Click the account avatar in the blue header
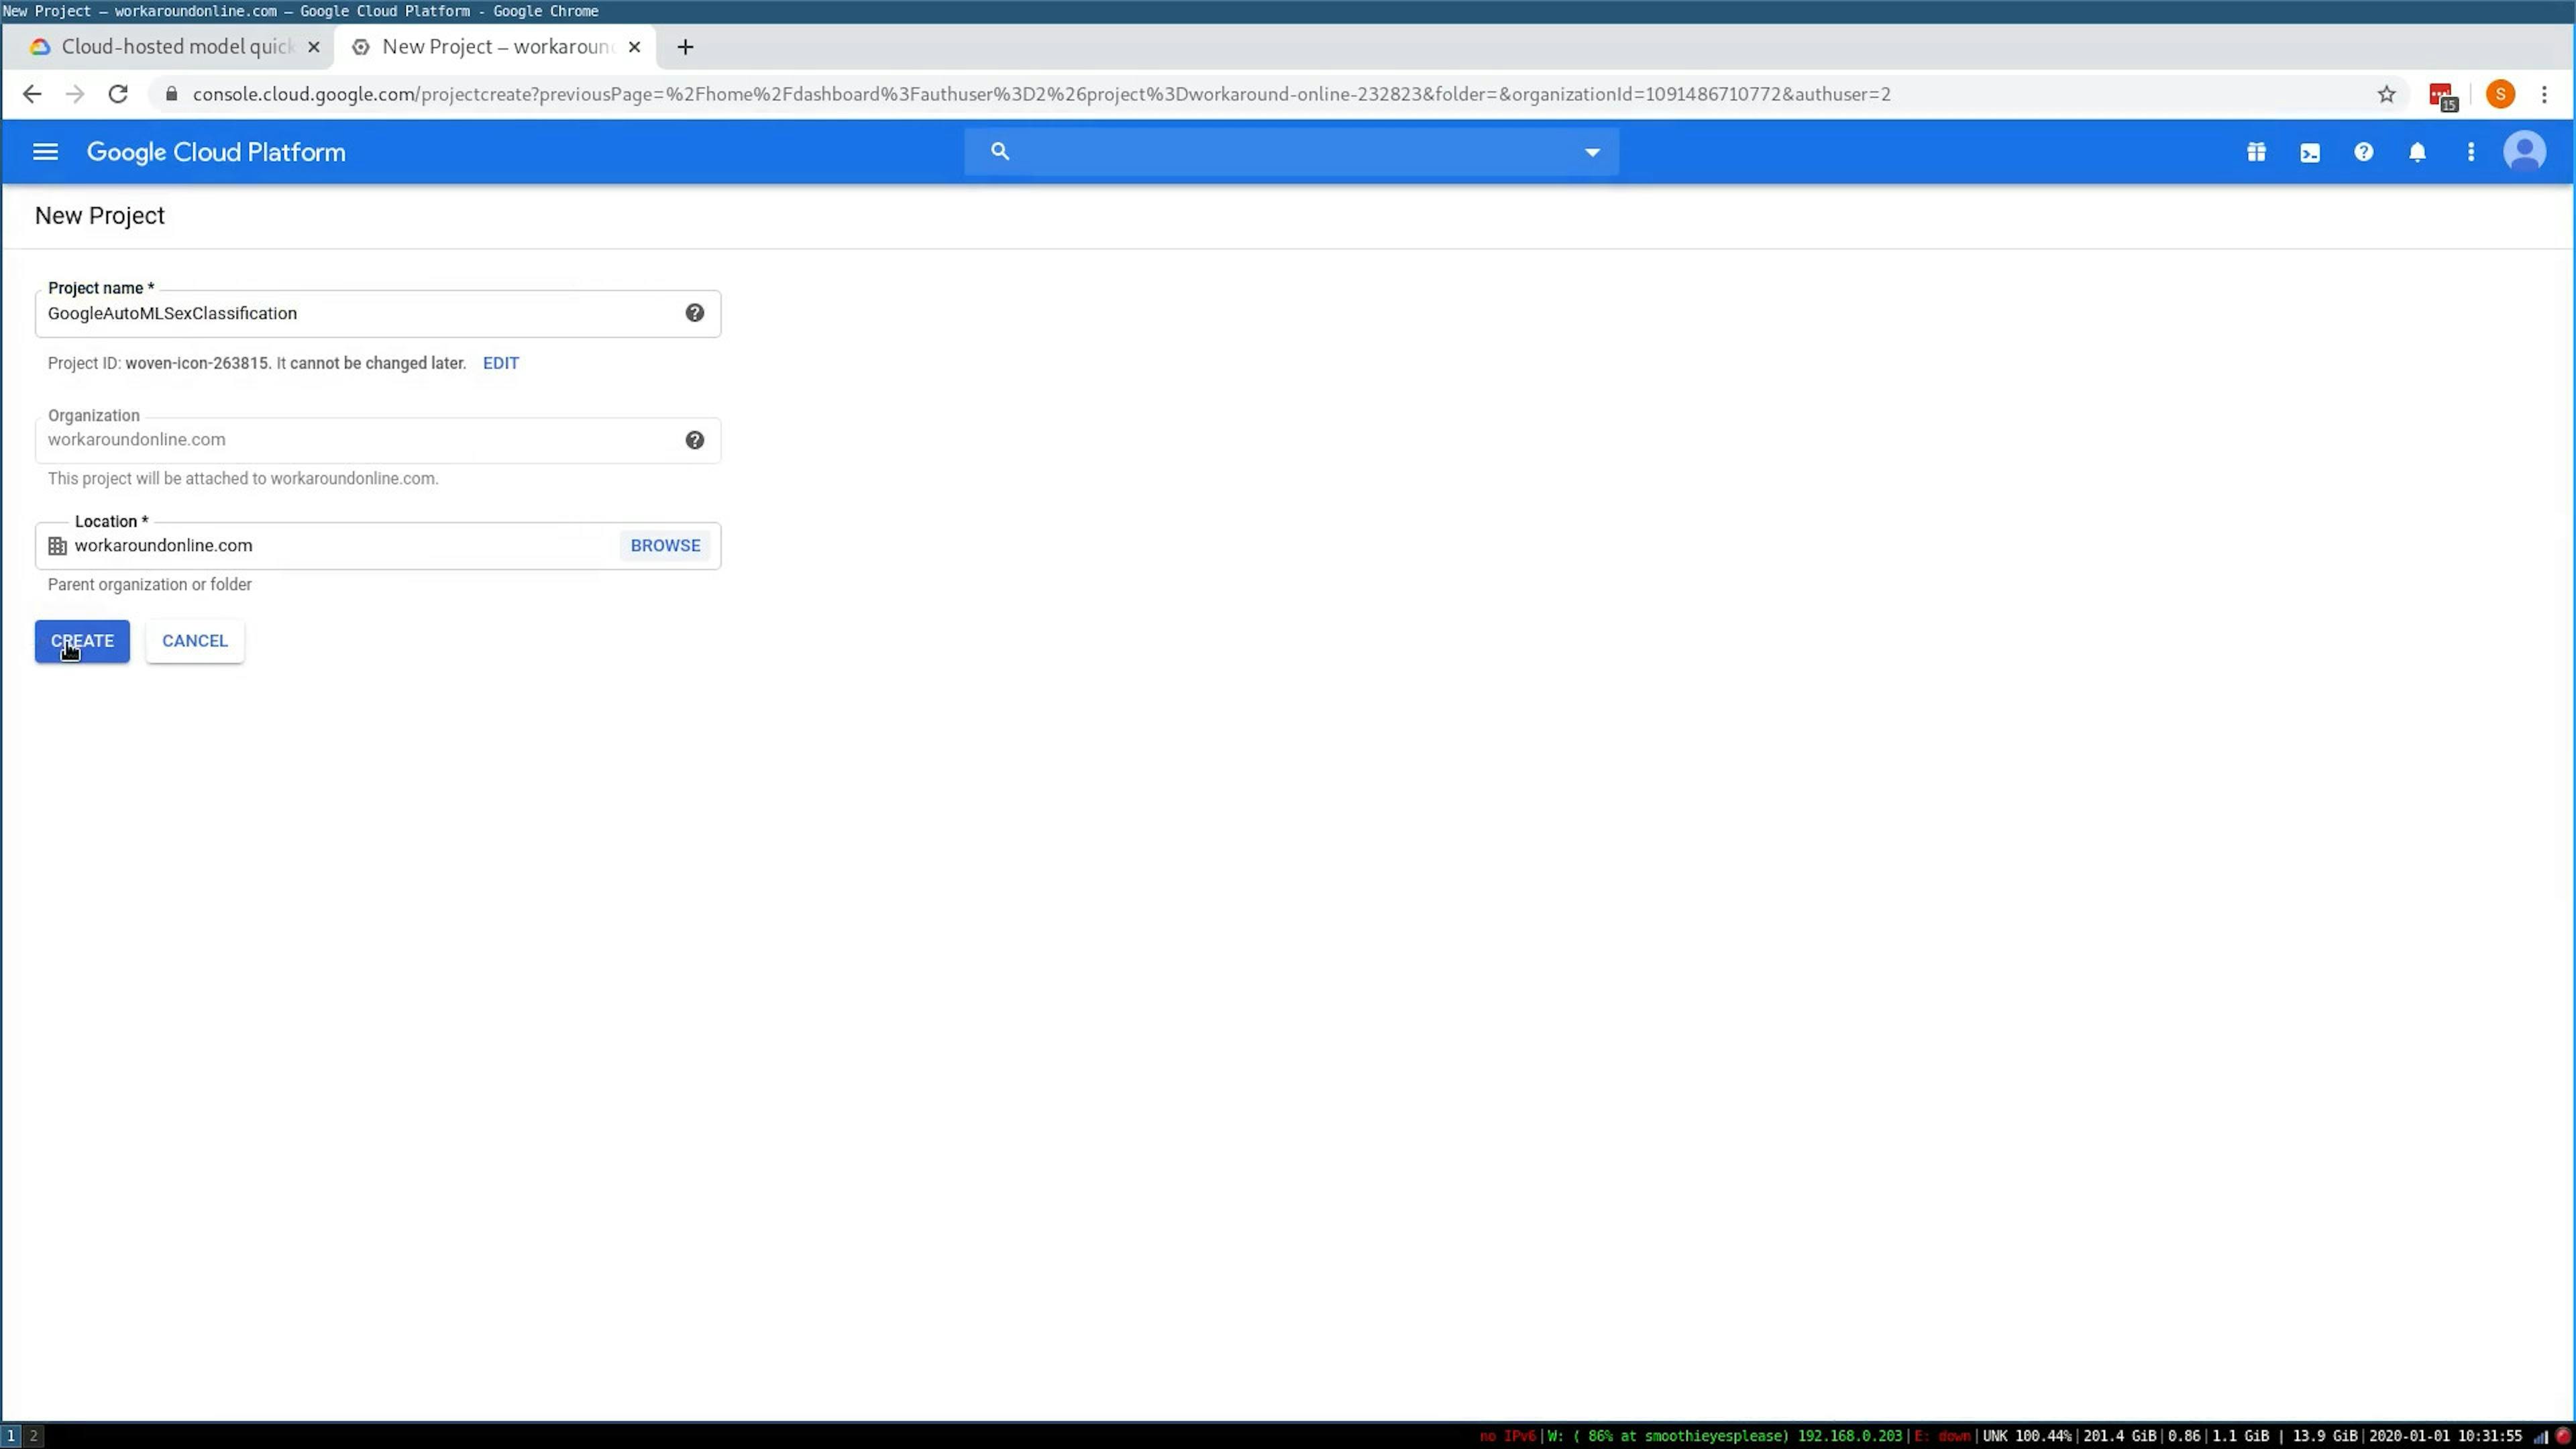 [x=2524, y=152]
